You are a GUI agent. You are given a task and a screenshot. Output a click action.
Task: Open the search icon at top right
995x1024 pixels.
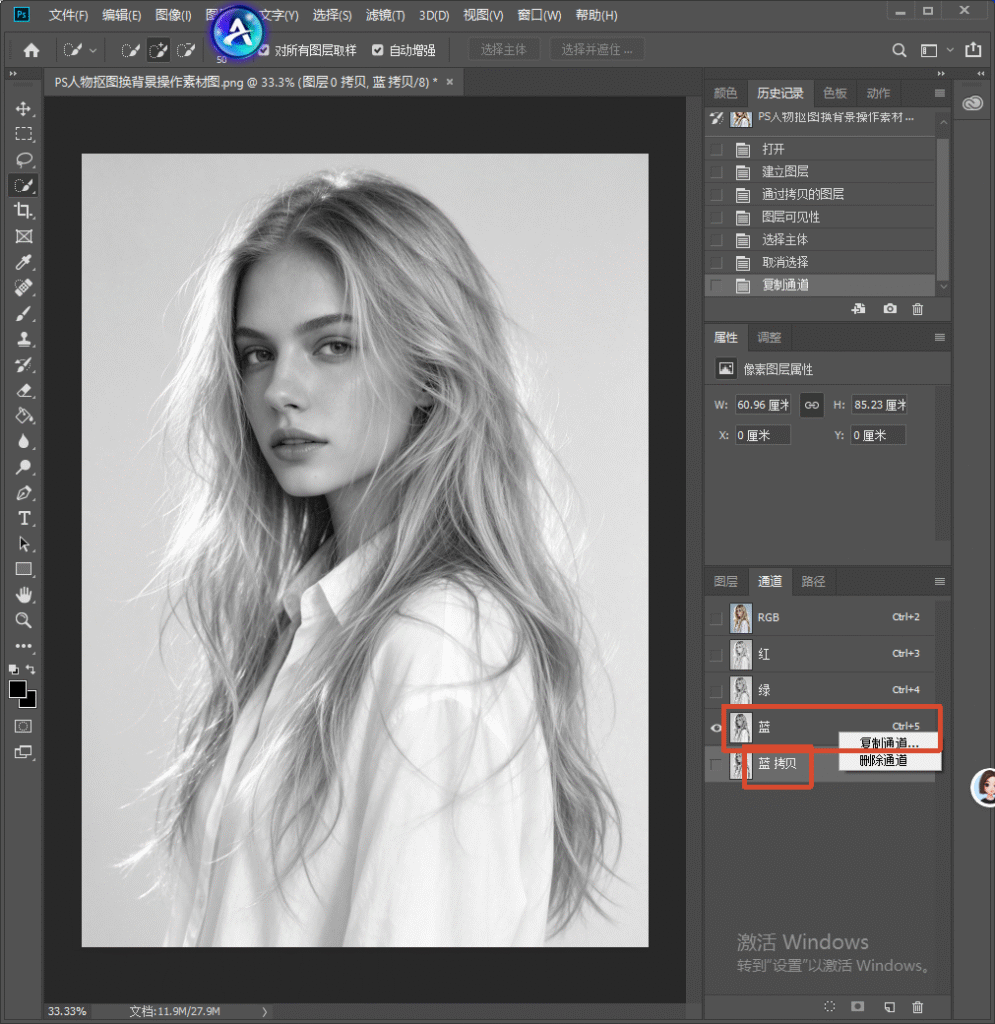point(899,50)
